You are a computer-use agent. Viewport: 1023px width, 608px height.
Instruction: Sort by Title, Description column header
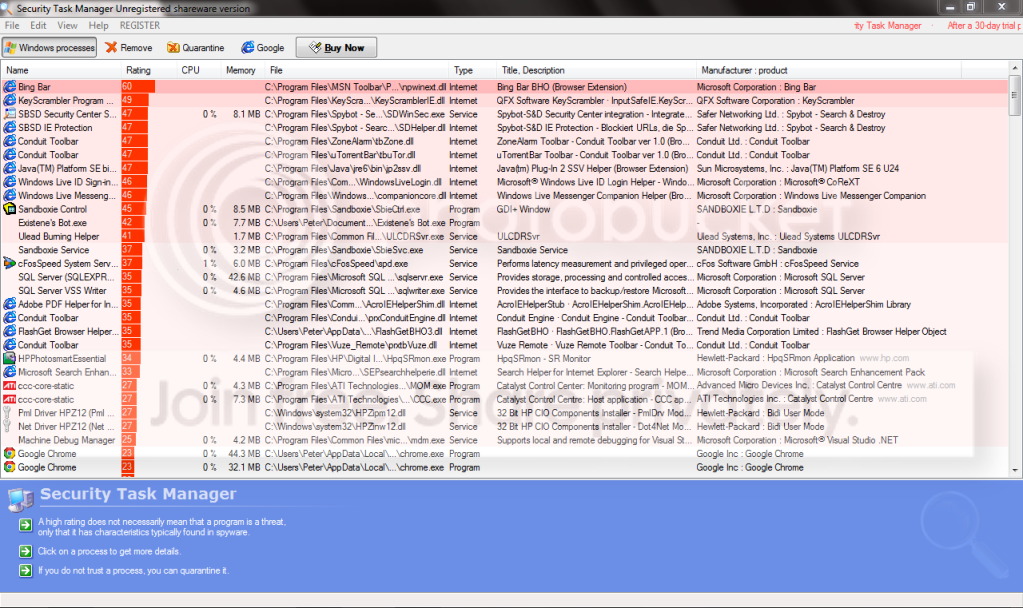(x=596, y=70)
